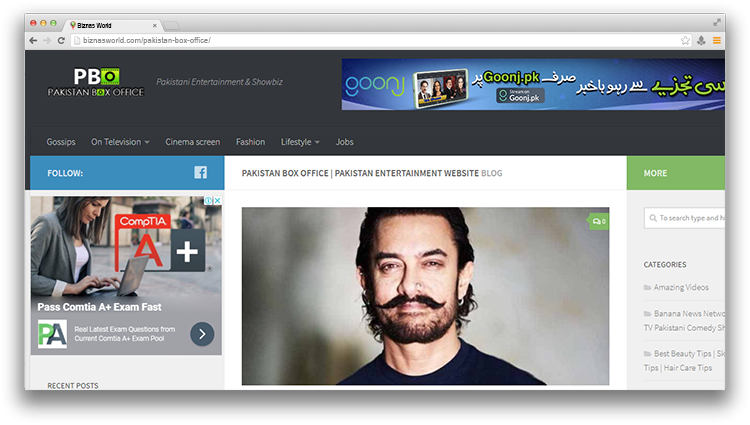Click the Stream on Goonj.pk button in banner

[520, 96]
